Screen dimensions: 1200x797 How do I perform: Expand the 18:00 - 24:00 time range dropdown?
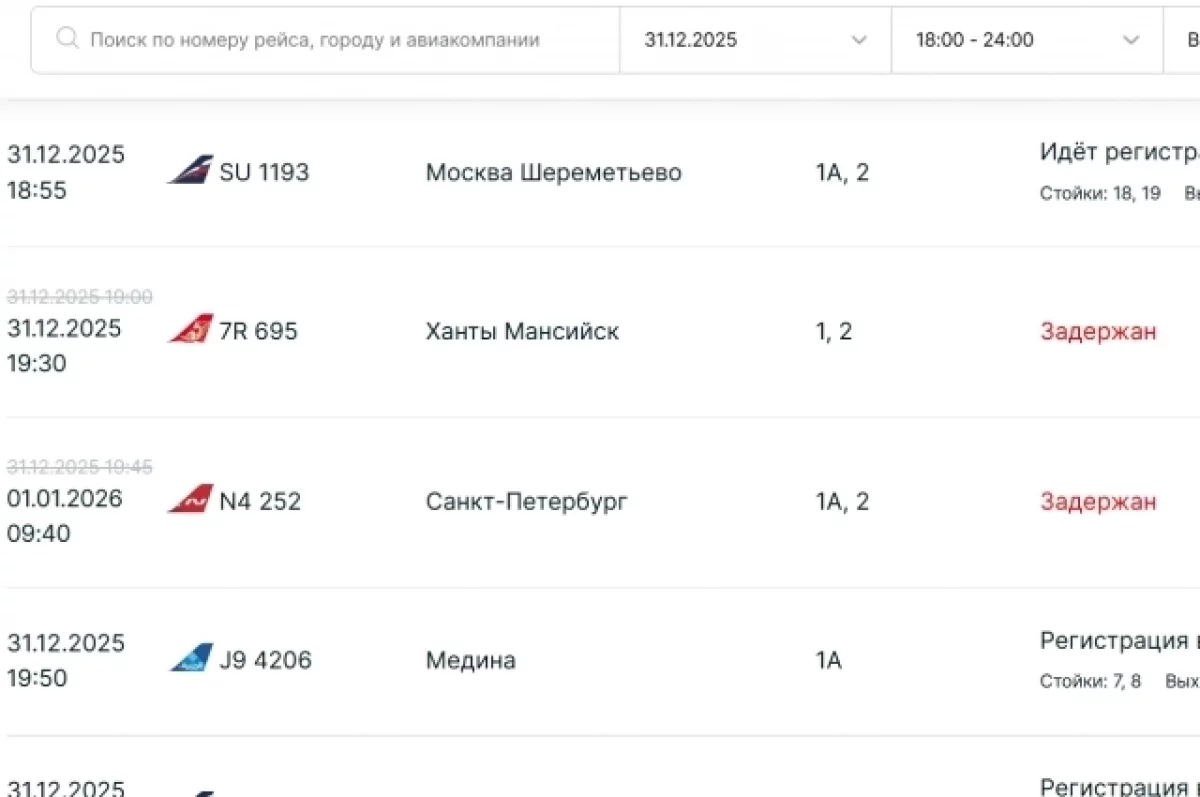pos(1026,40)
